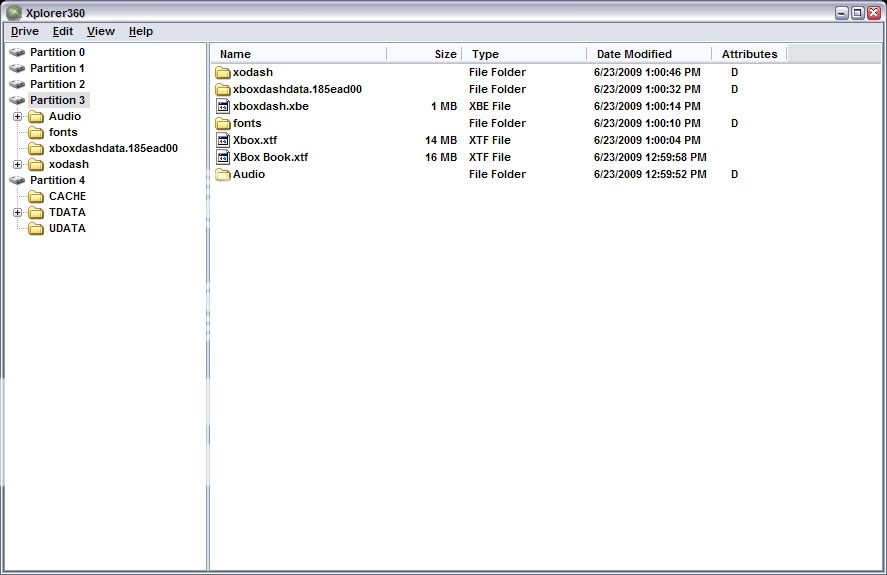This screenshot has height=575, width=887.
Task: Click the CACHE folder icon
Action: click(x=36, y=196)
